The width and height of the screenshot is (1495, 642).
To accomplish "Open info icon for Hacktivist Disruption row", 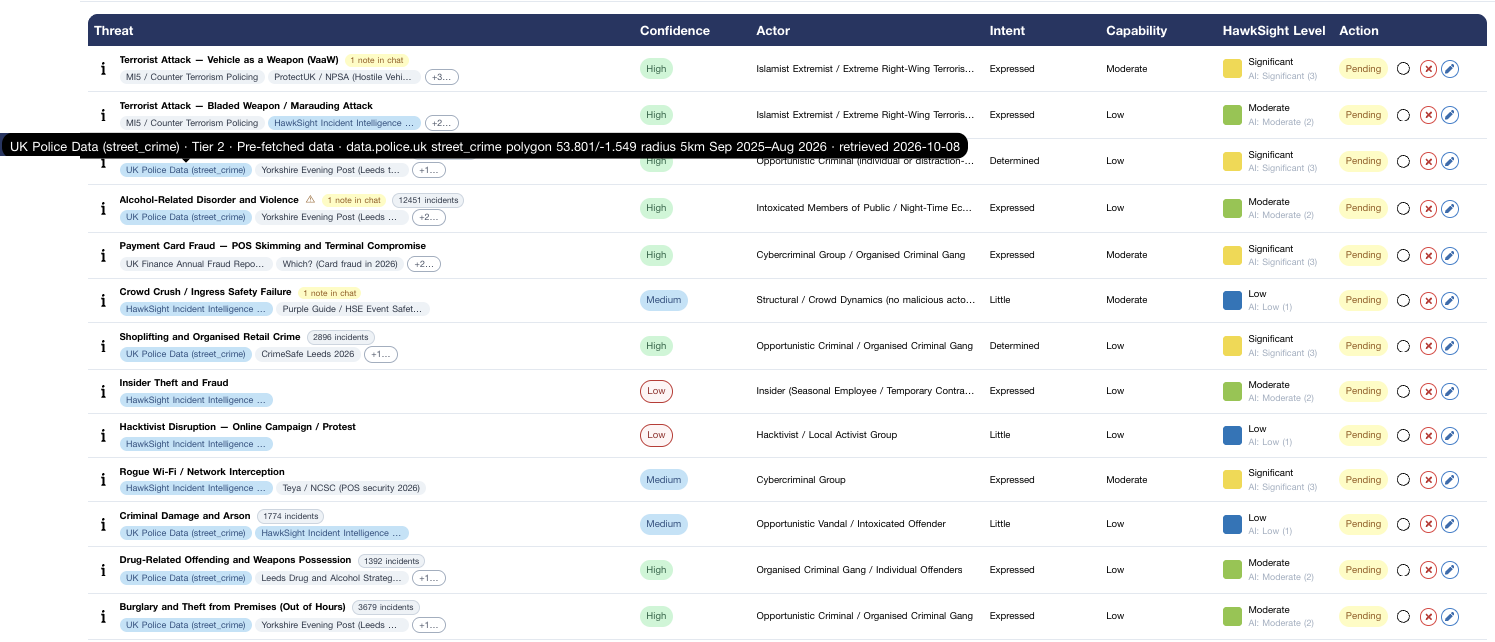I will coord(103,435).
